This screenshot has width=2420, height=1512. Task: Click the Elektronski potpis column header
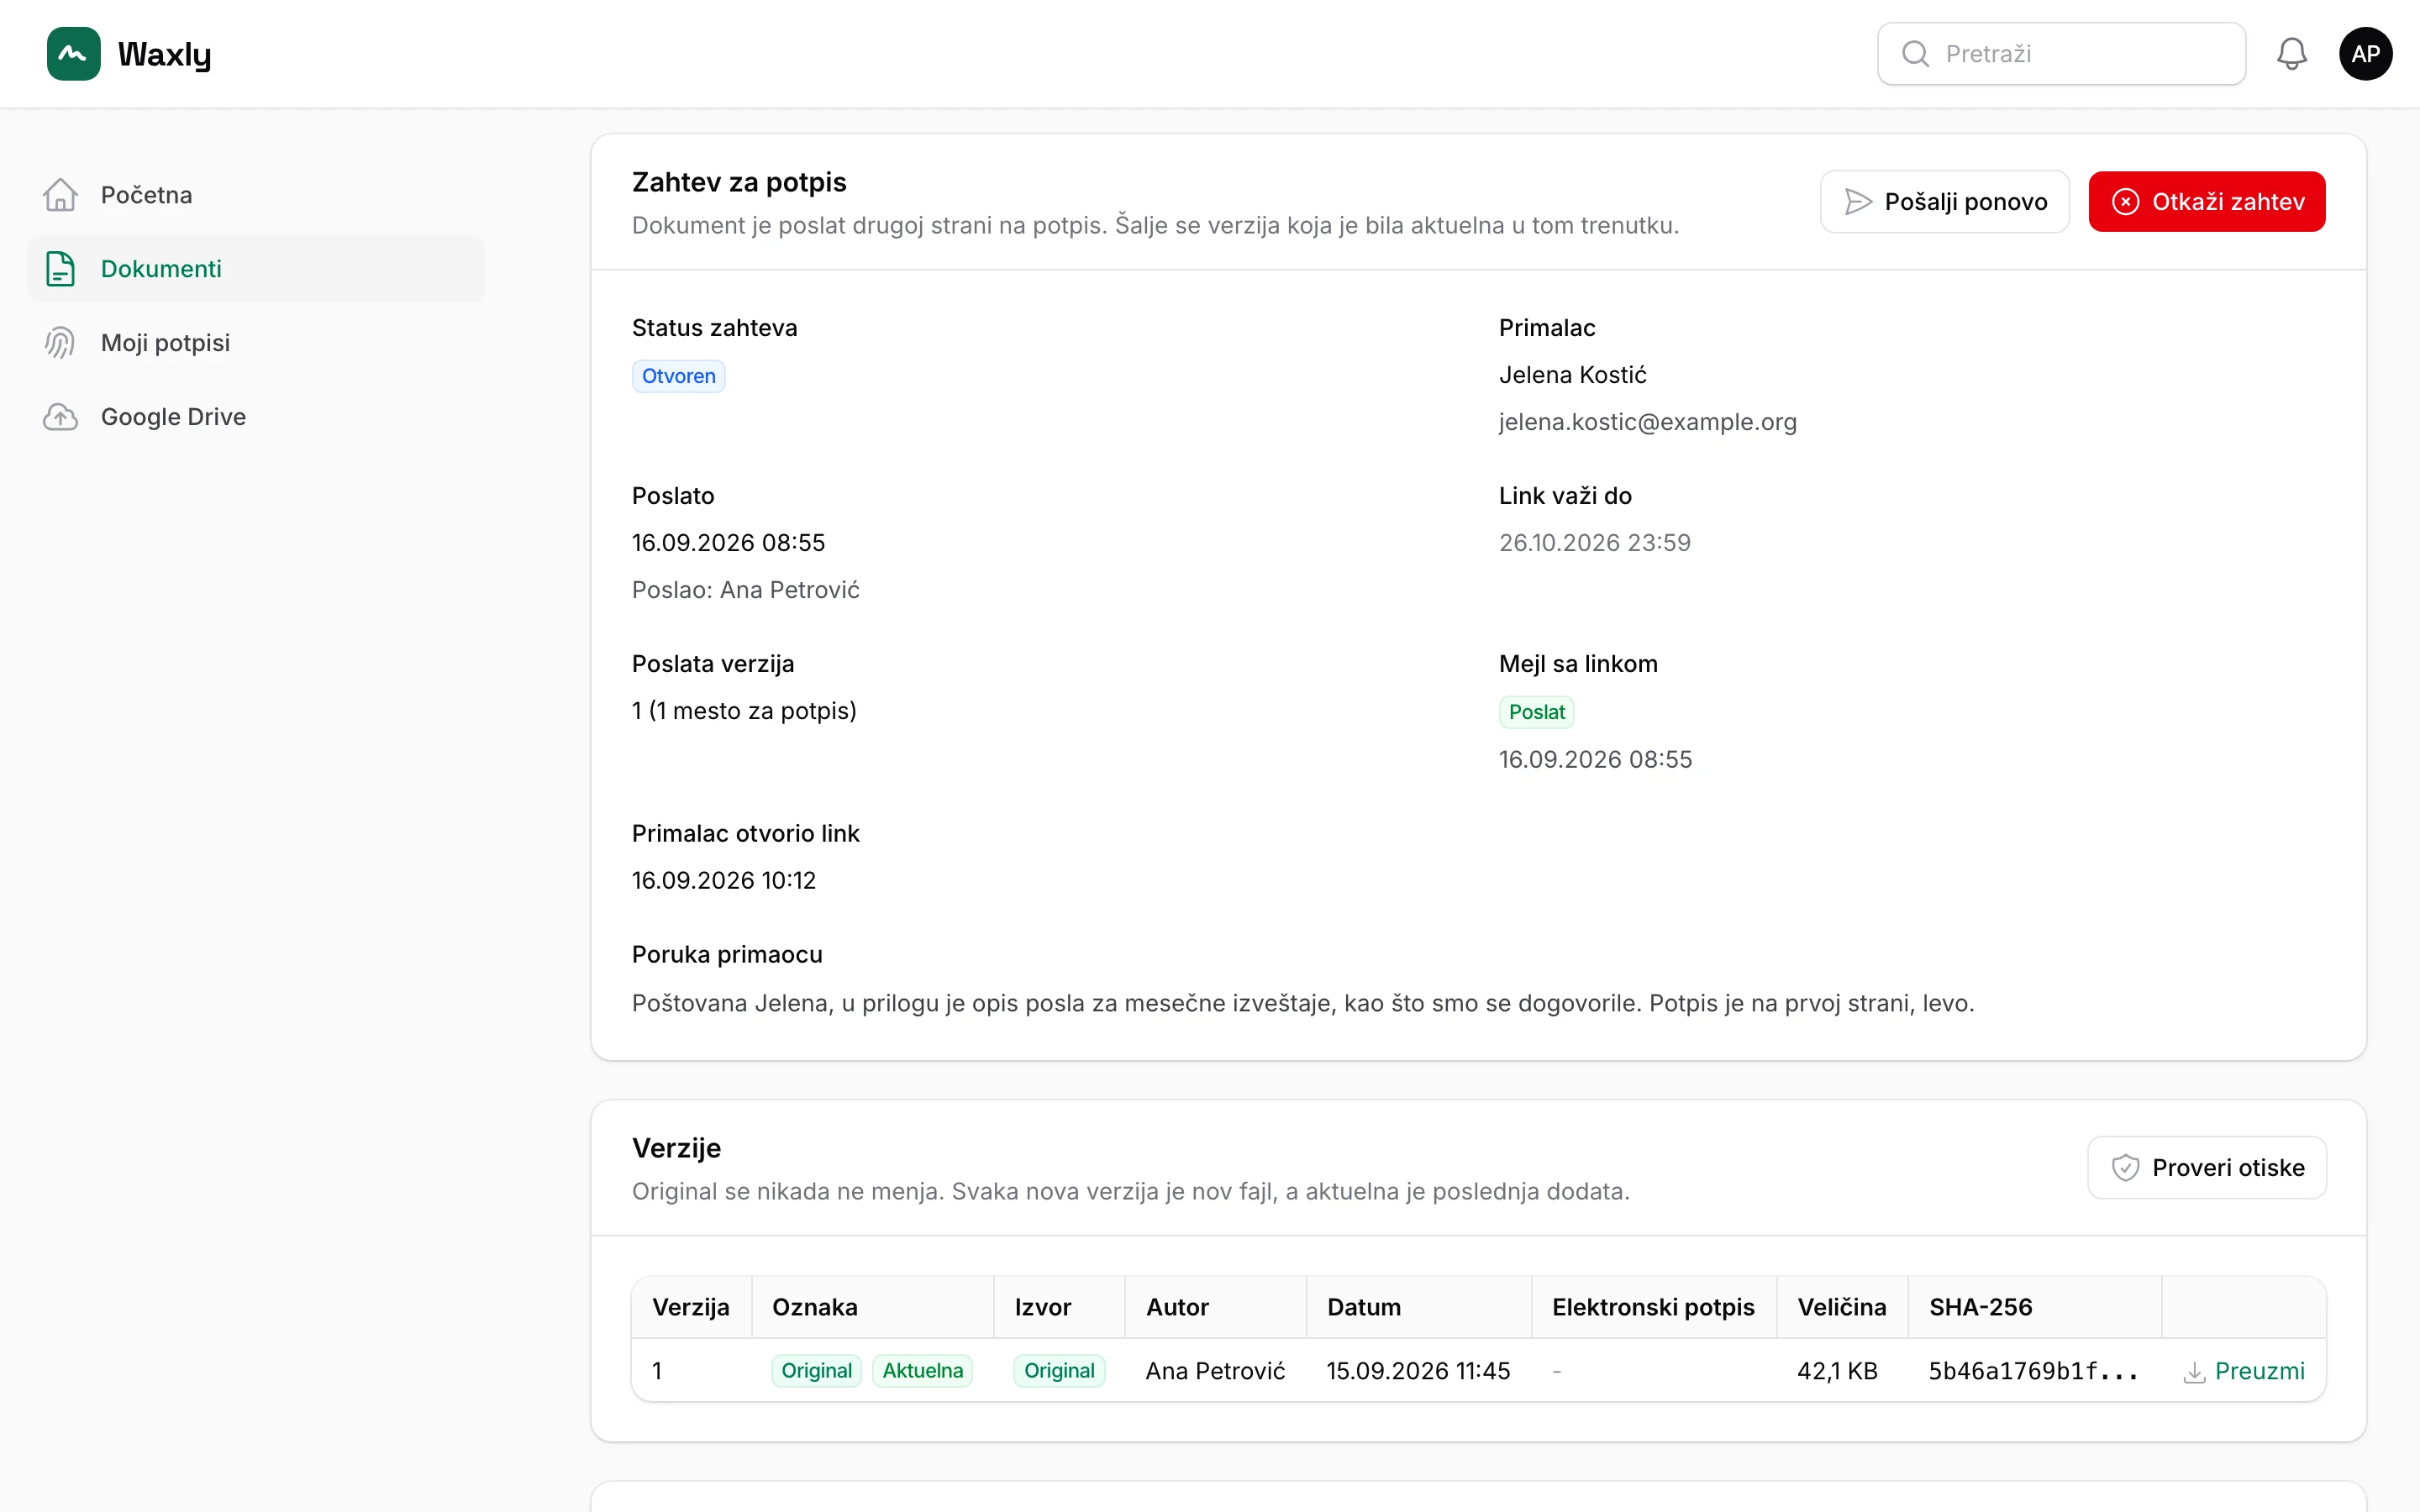pyautogui.click(x=1653, y=1307)
